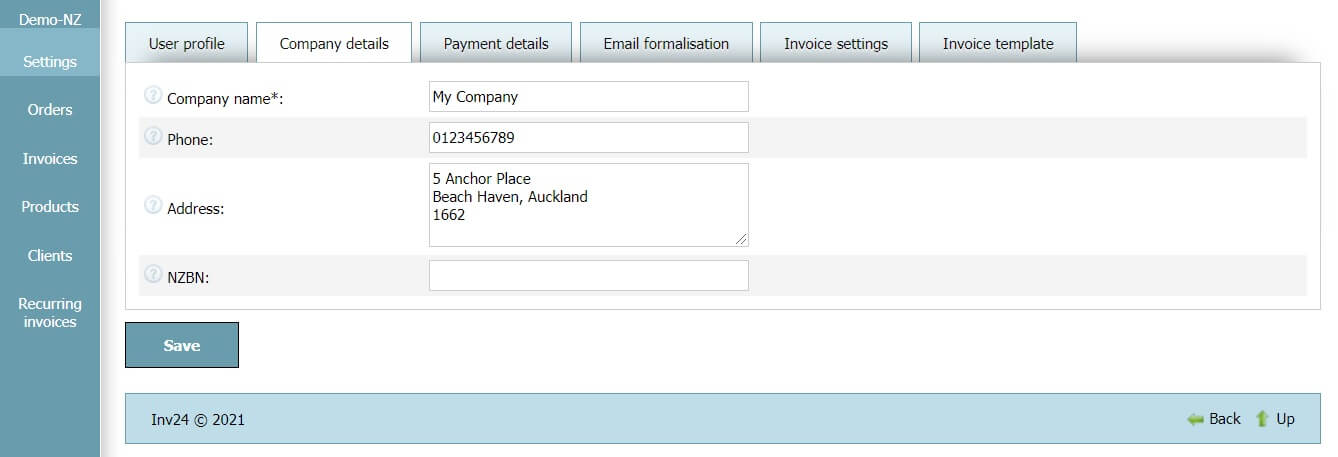The height and width of the screenshot is (457, 1338).
Task: Click help icon beside Address label
Action: tap(153, 205)
